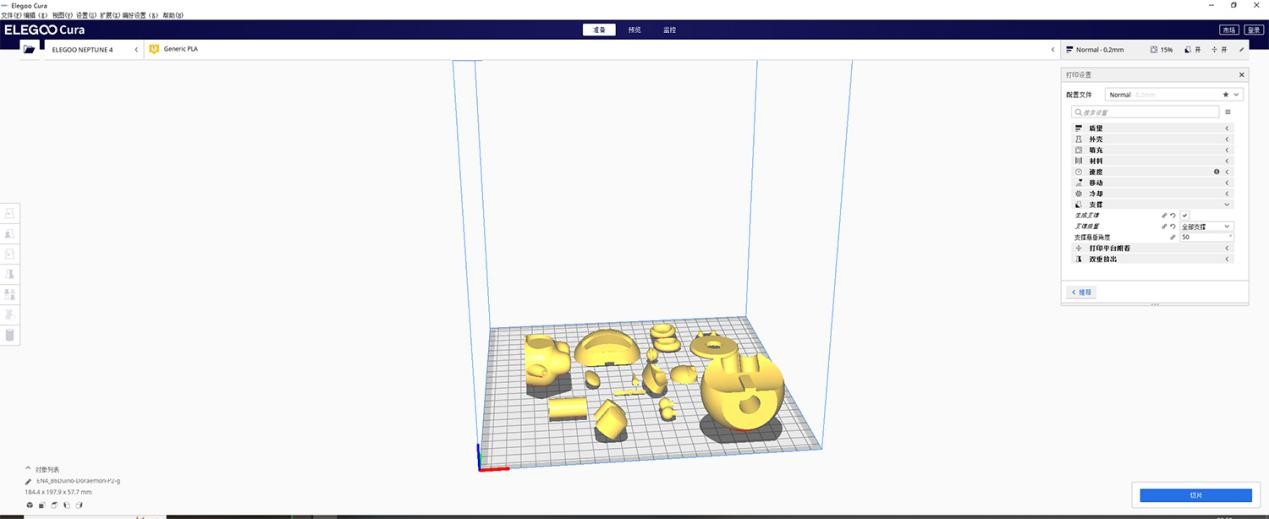Click the Recommended button in settings panel
Image resolution: width=1269 pixels, height=519 pixels.
coord(1082,292)
